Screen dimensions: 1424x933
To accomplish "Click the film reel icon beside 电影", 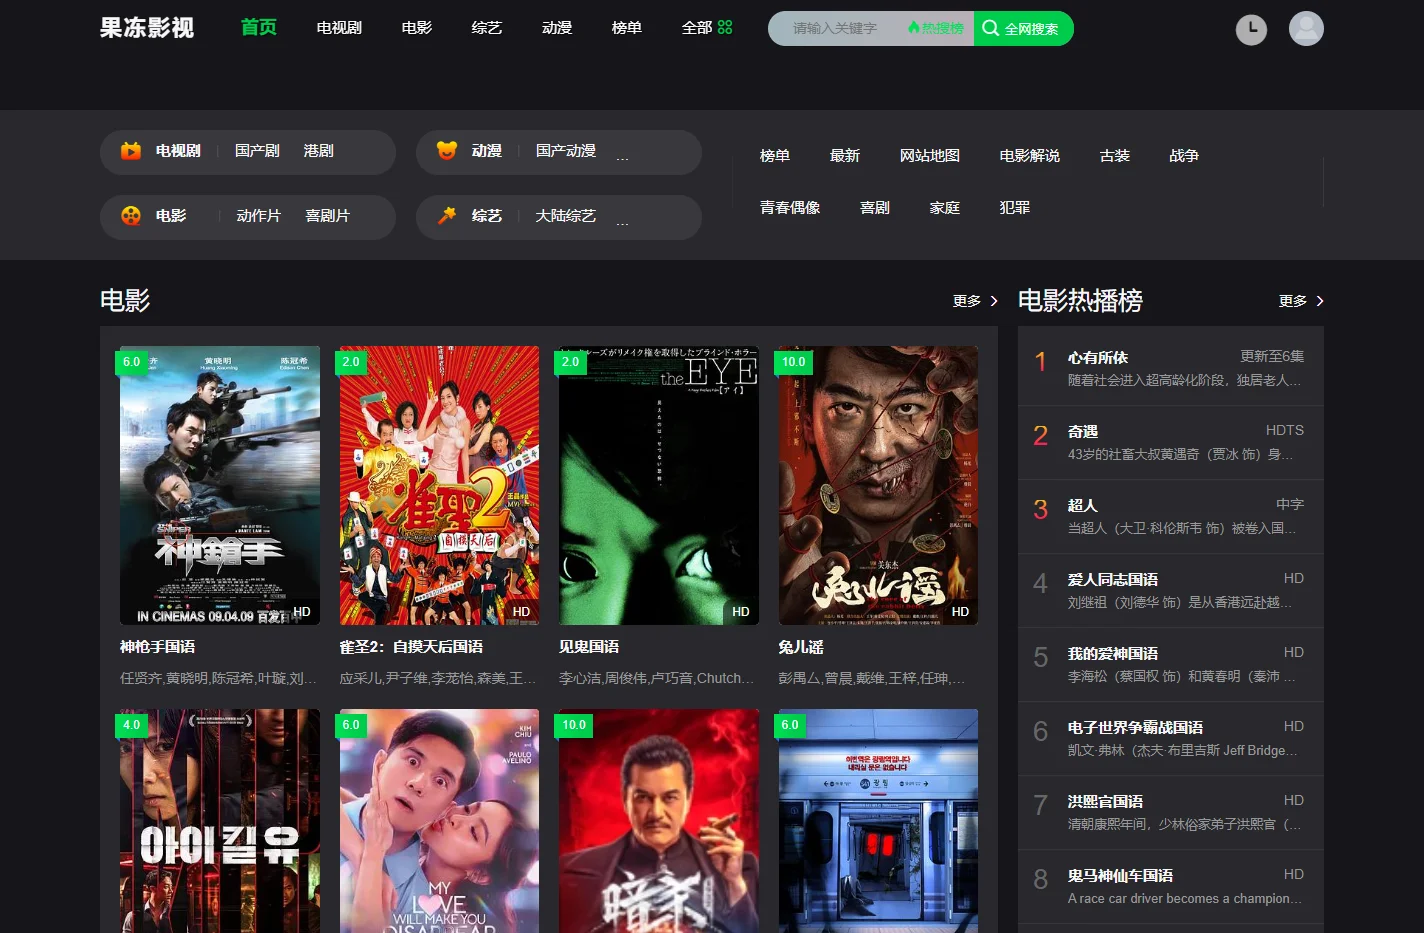I will point(131,216).
